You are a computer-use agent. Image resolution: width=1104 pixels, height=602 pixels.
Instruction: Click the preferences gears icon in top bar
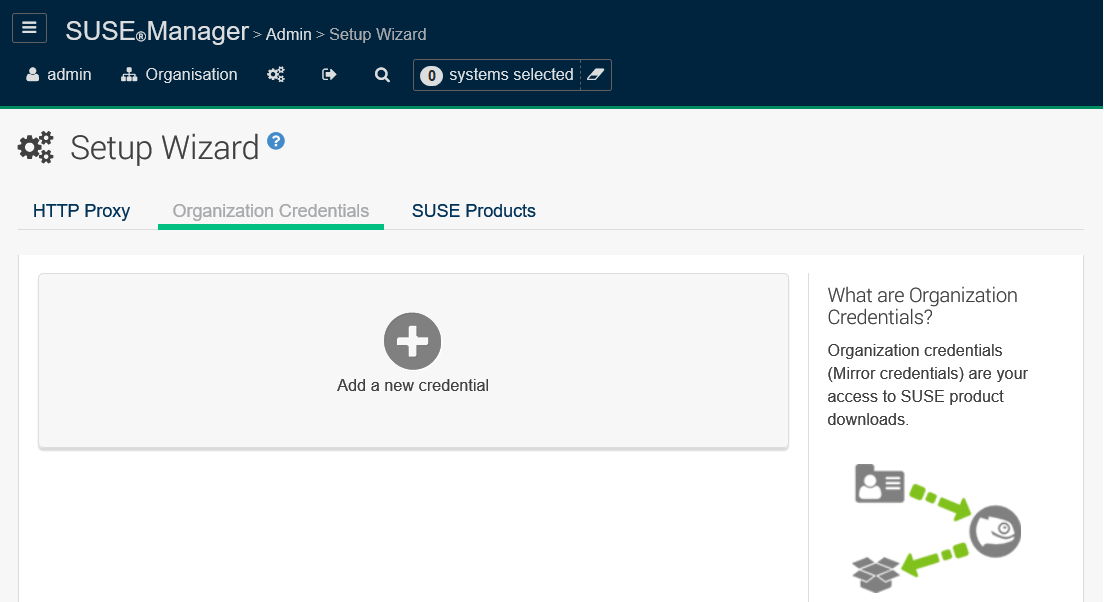tap(276, 75)
